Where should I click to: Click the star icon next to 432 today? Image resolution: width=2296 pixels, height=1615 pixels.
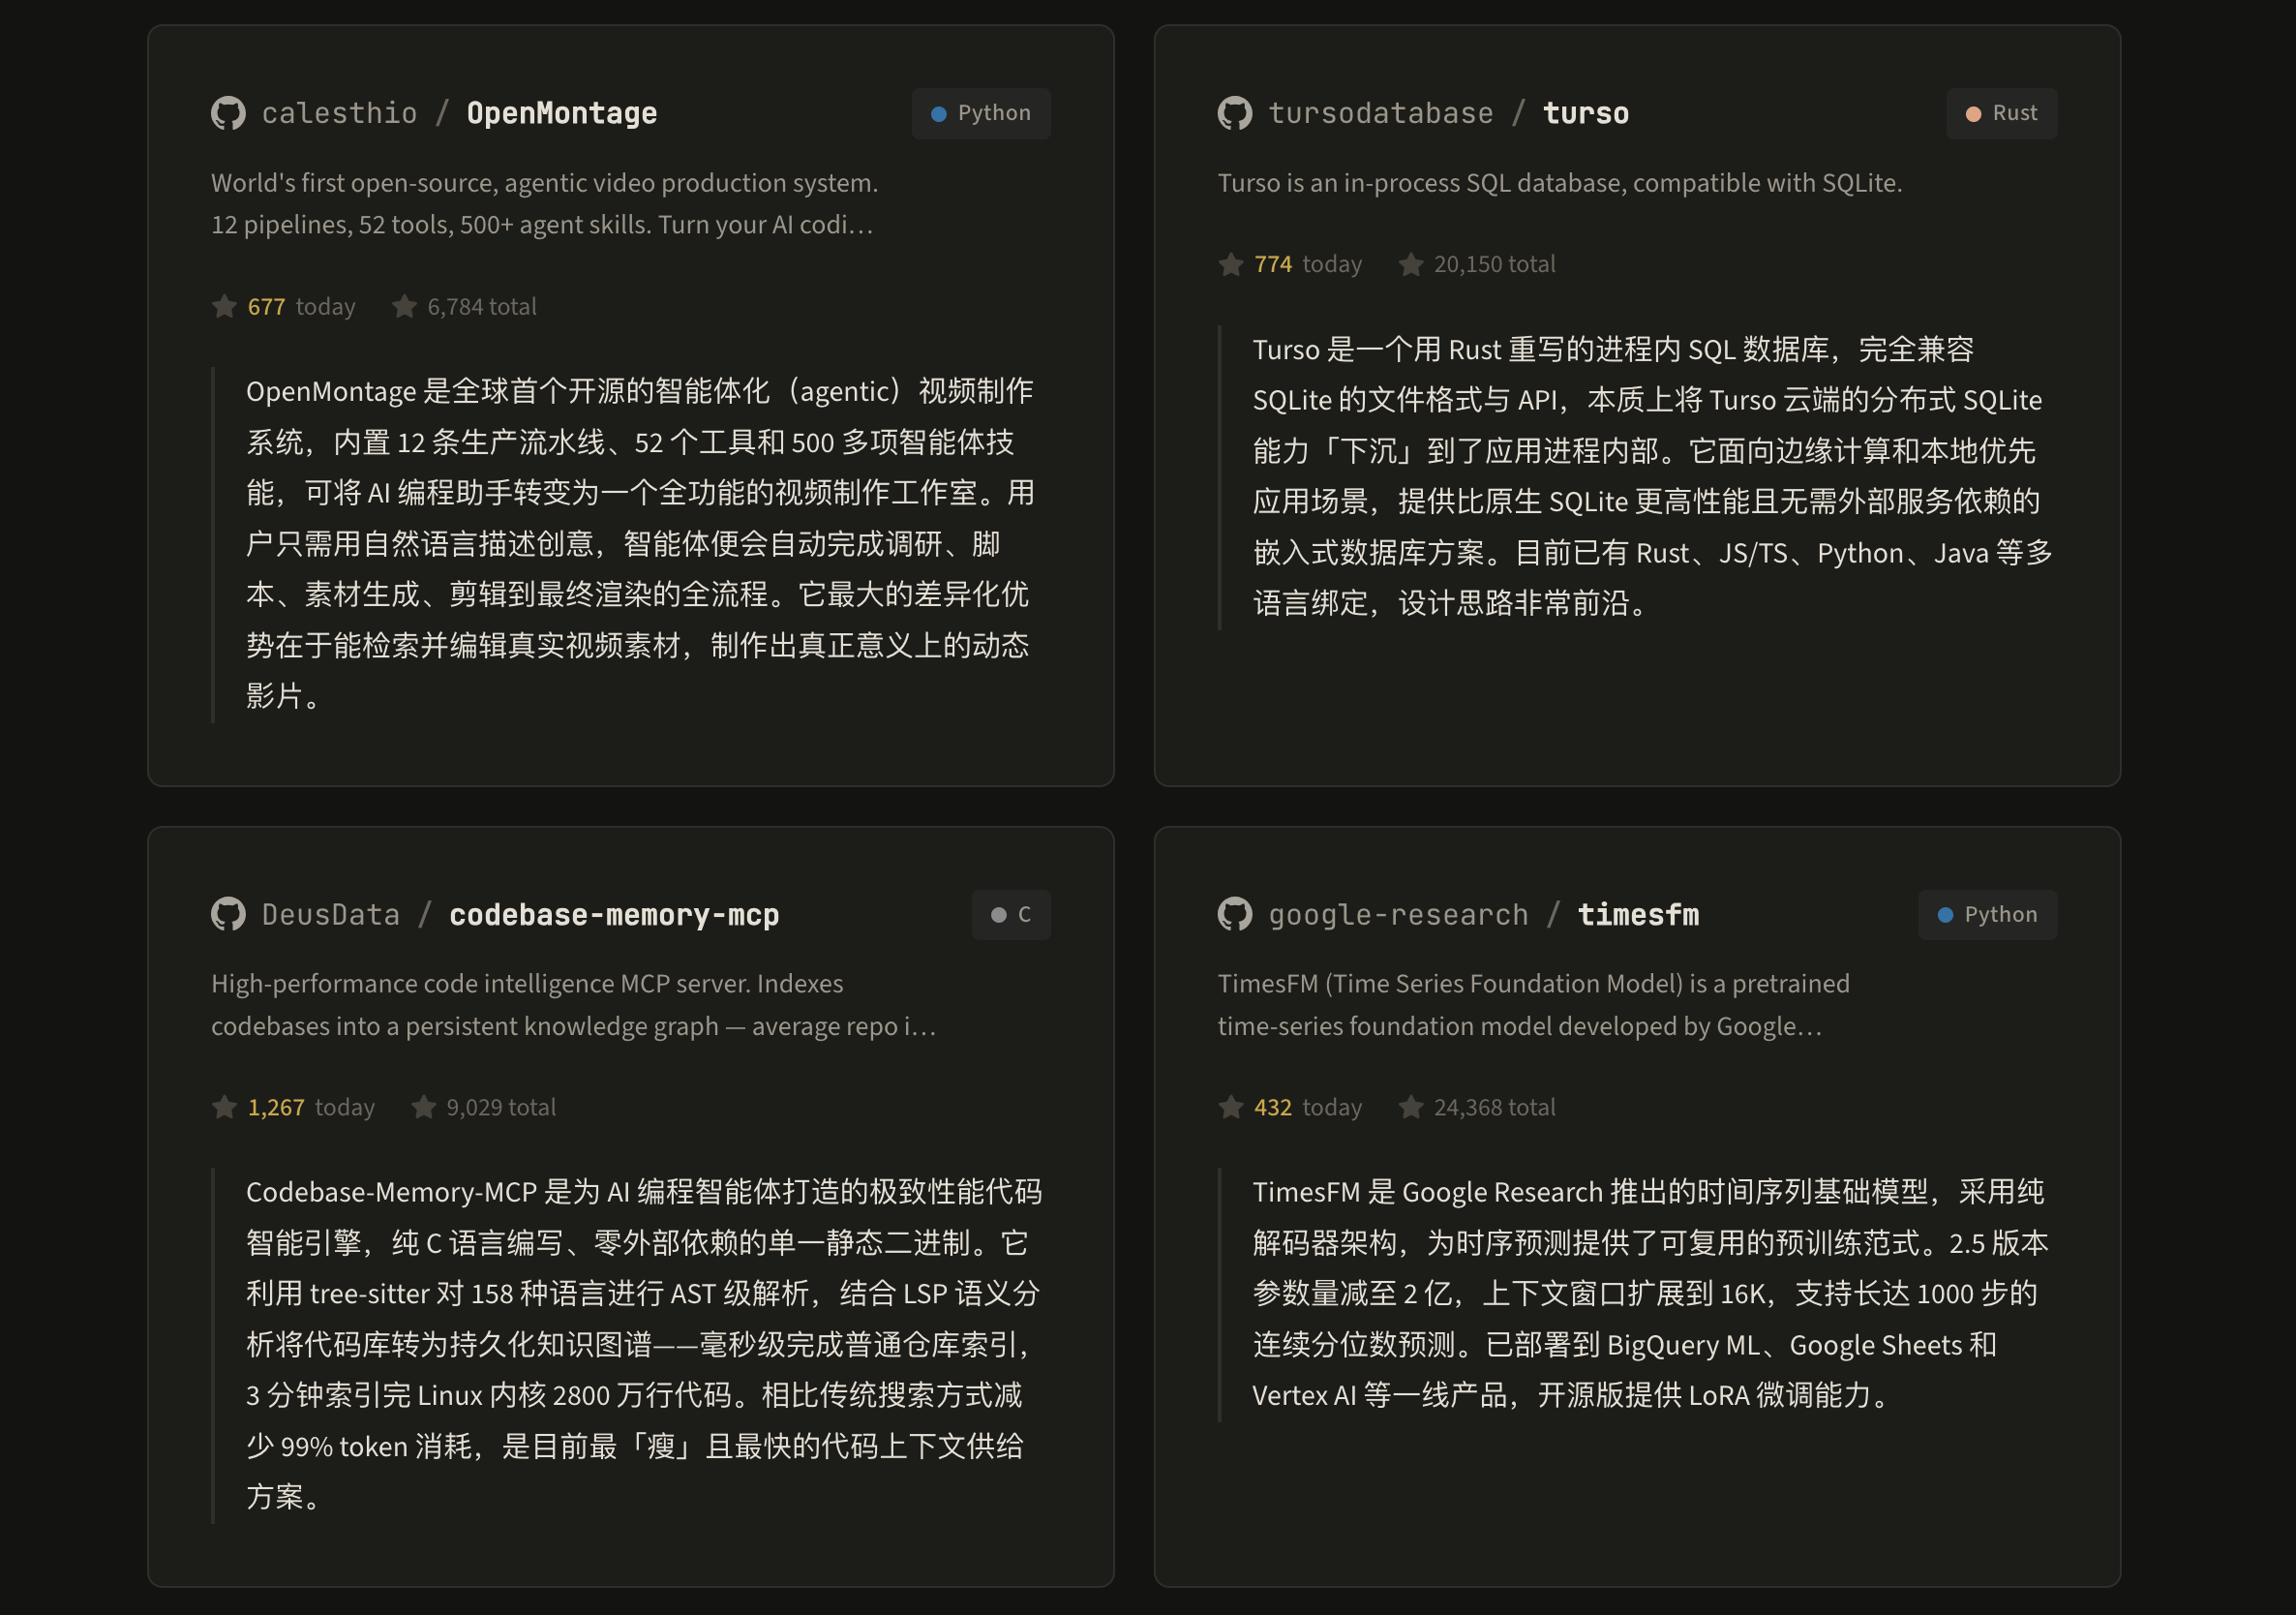(1231, 1107)
